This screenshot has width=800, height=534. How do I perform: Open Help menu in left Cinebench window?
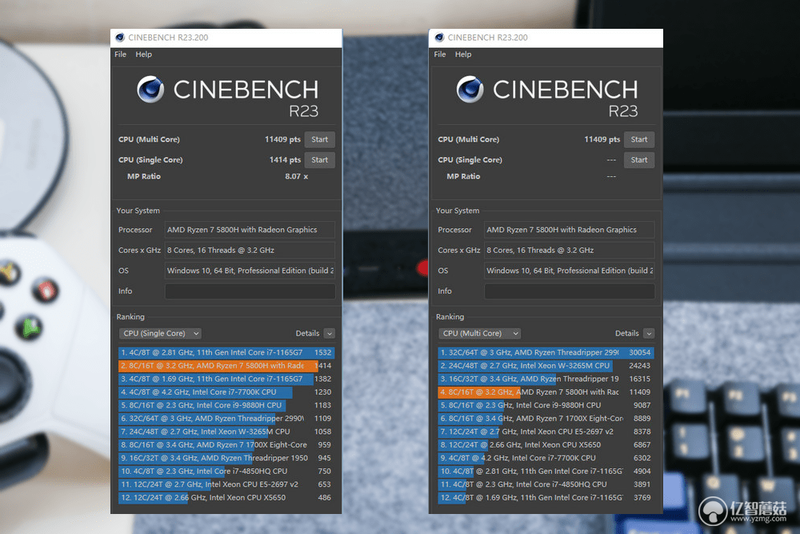click(143, 54)
